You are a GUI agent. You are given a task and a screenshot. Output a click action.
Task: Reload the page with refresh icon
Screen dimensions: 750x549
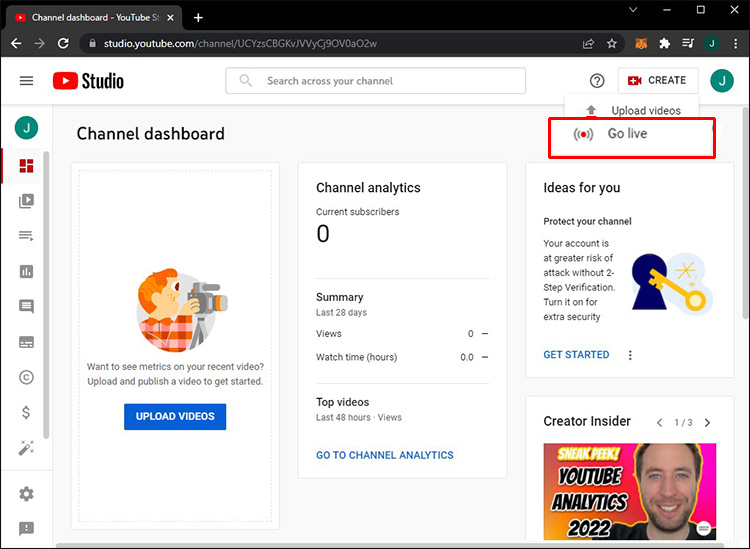(63, 44)
